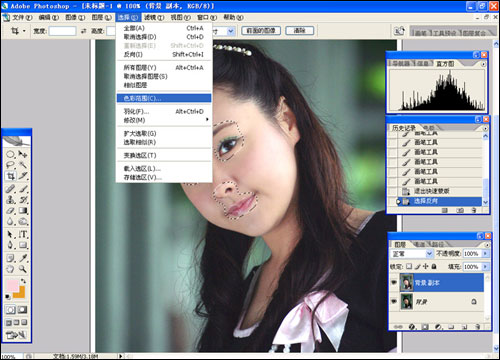Open the pink foreground color swatch

point(12,286)
